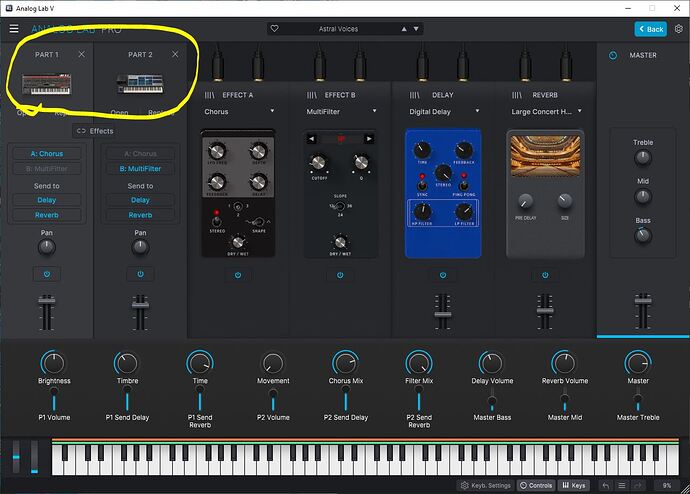Toggle the Effect A Chorus power button
The image size is (690, 494).
[238, 275]
